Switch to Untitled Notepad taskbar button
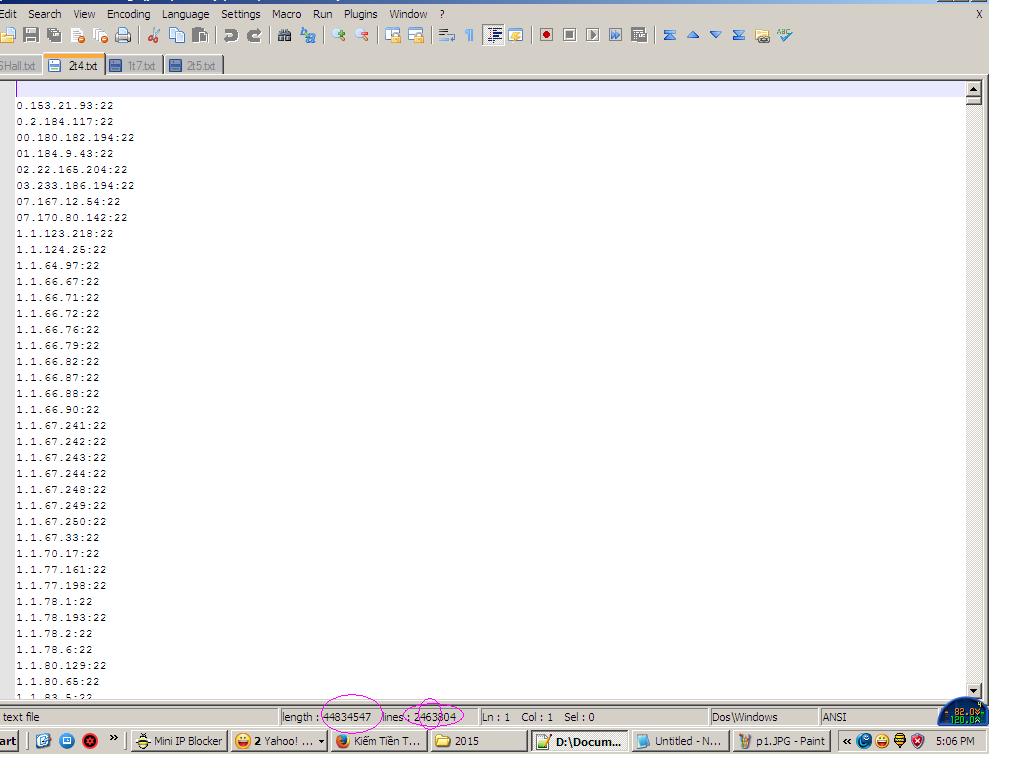Screen dimensions: 1024x768 pyautogui.click(x=680, y=741)
